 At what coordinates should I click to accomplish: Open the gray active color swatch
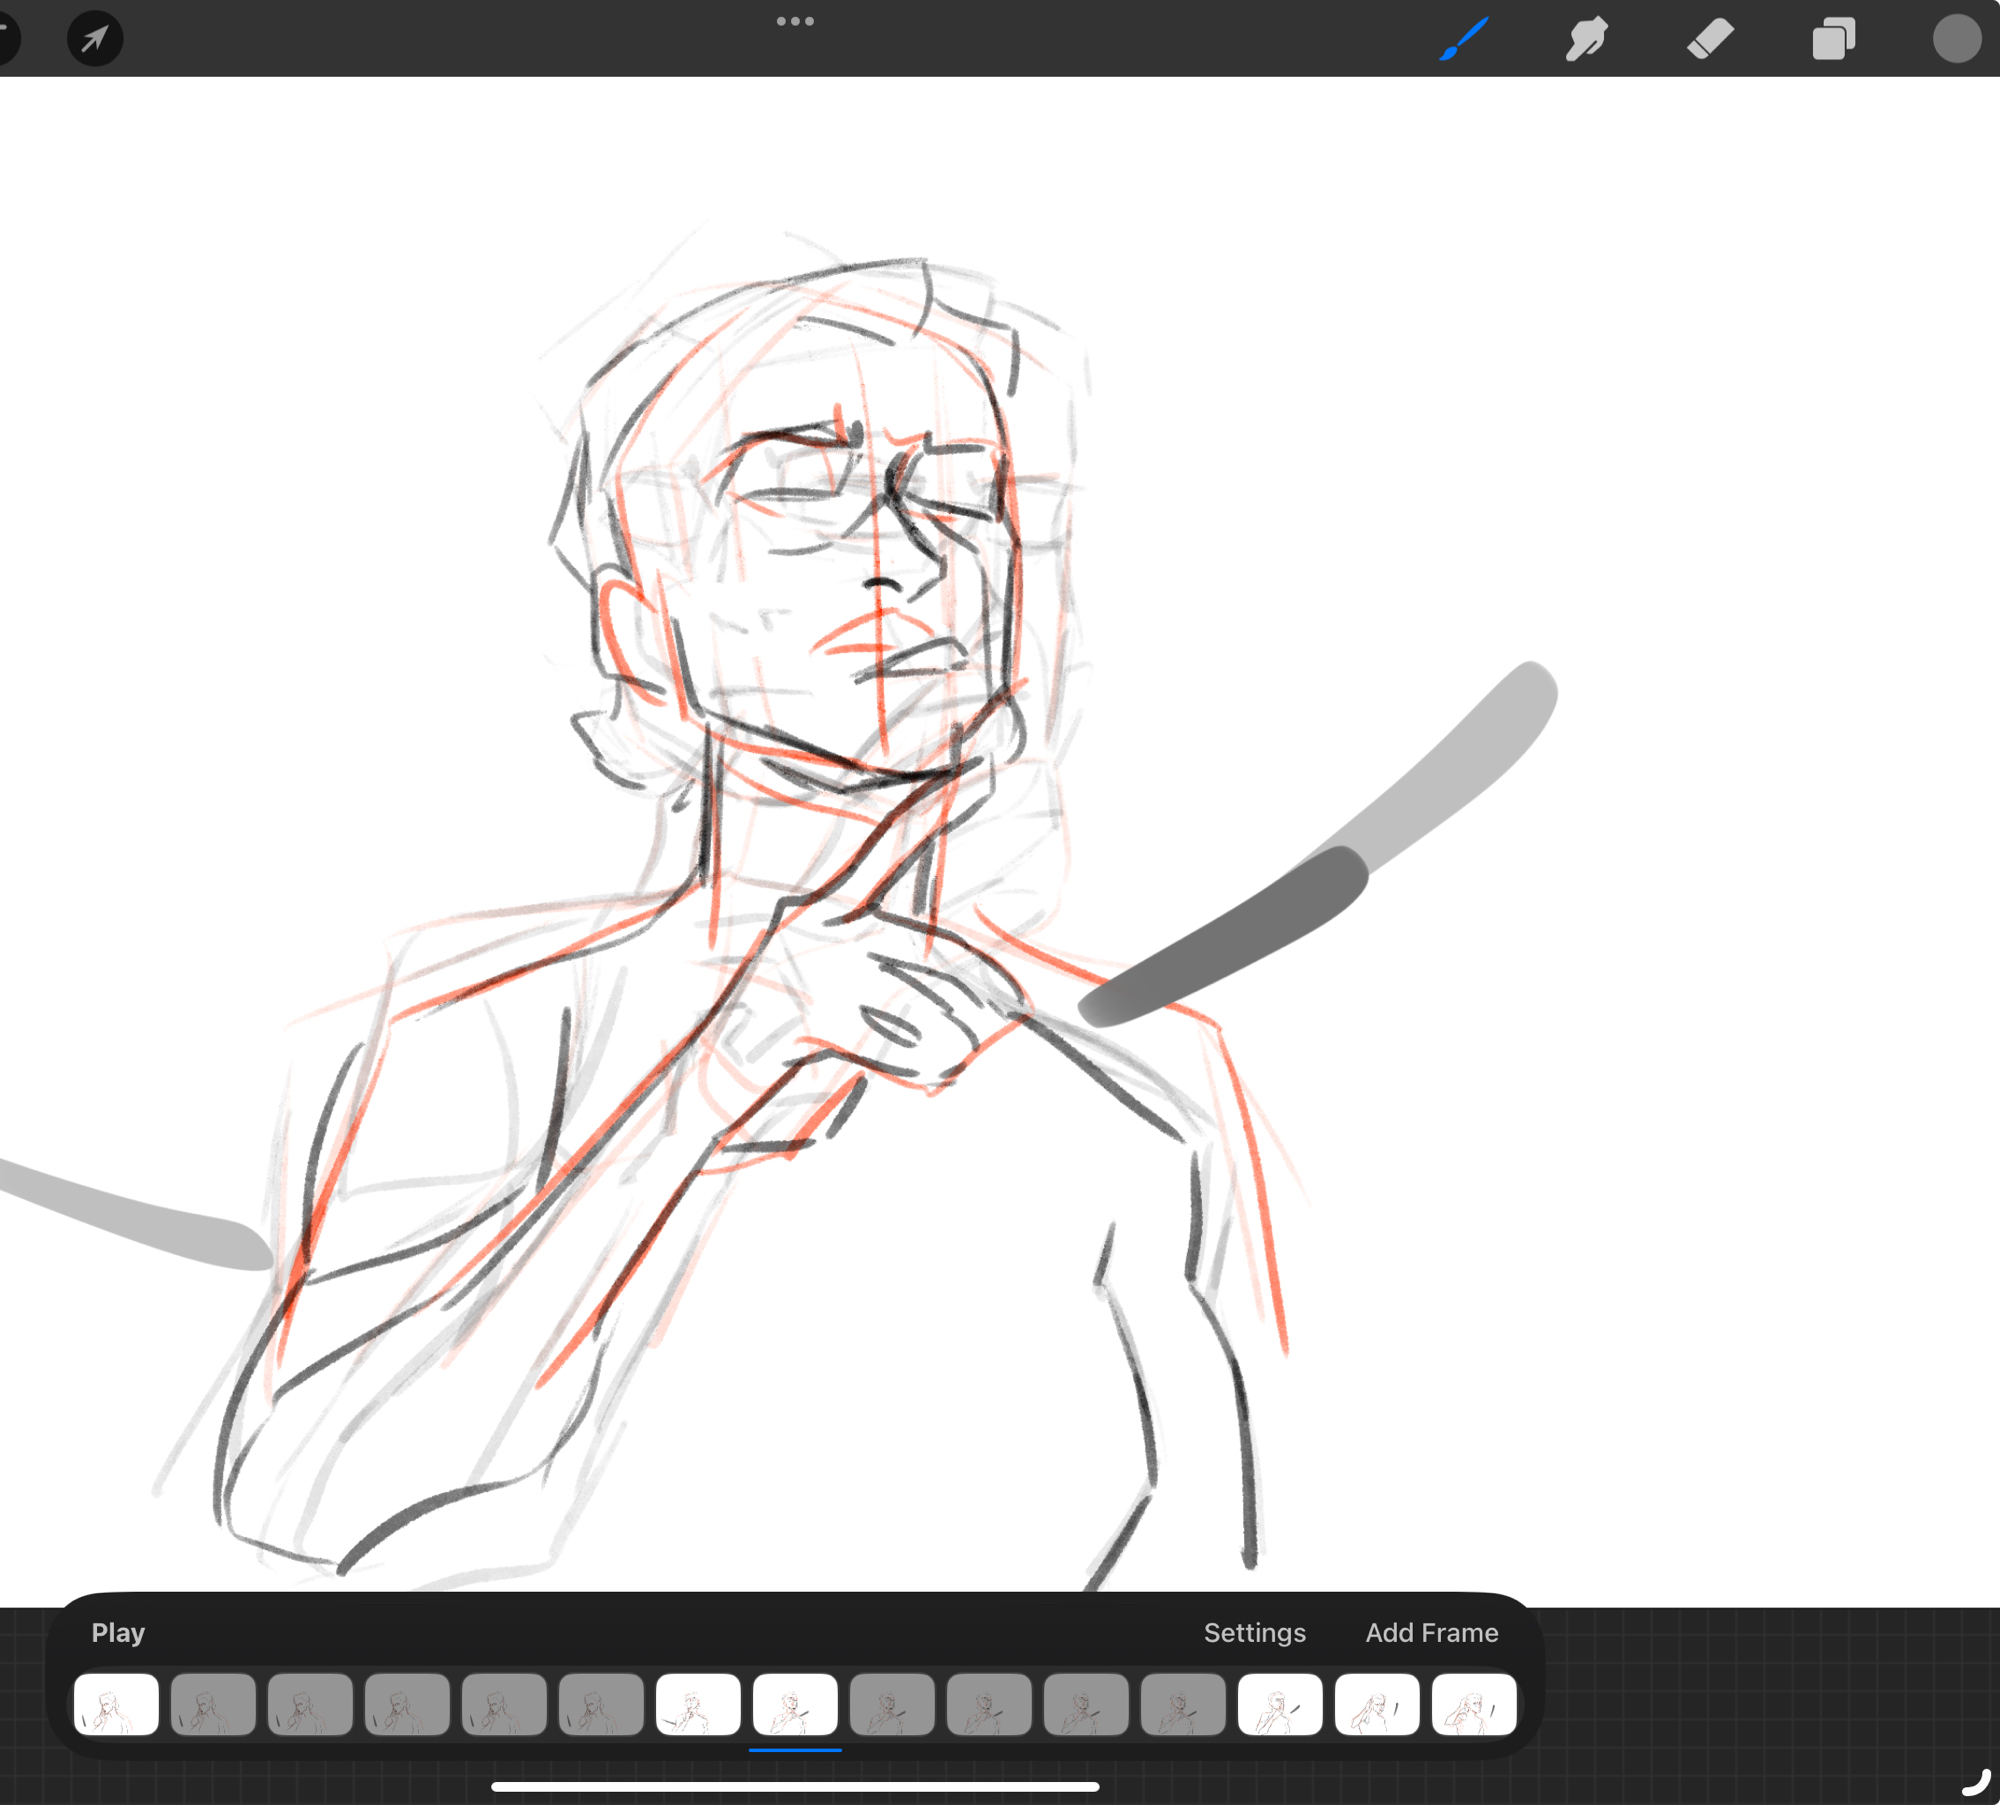pos(1956,39)
